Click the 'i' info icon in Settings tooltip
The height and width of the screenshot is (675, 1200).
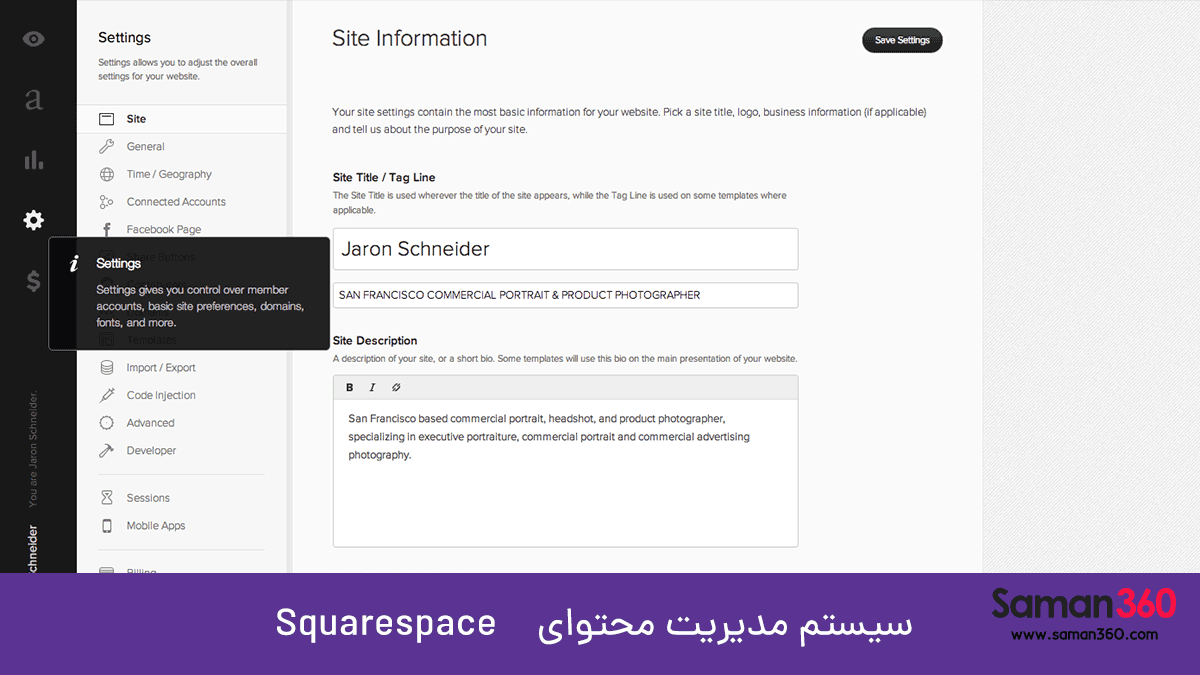click(x=73, y=264)
